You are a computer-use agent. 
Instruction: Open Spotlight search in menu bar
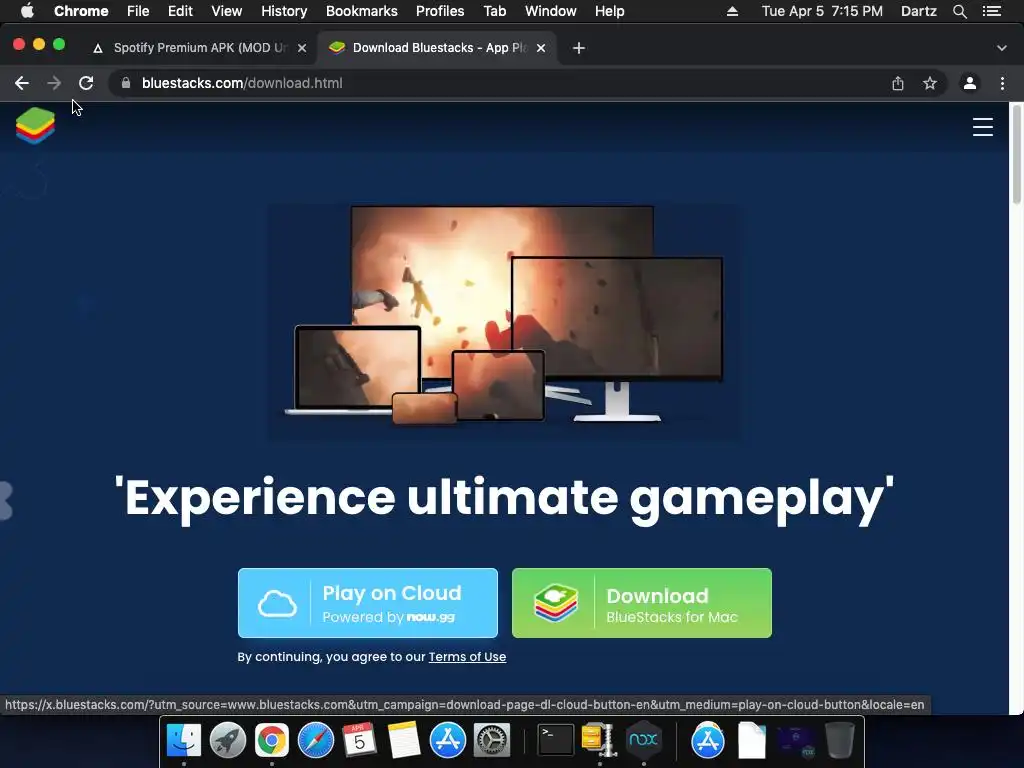(x=959, y=11)
